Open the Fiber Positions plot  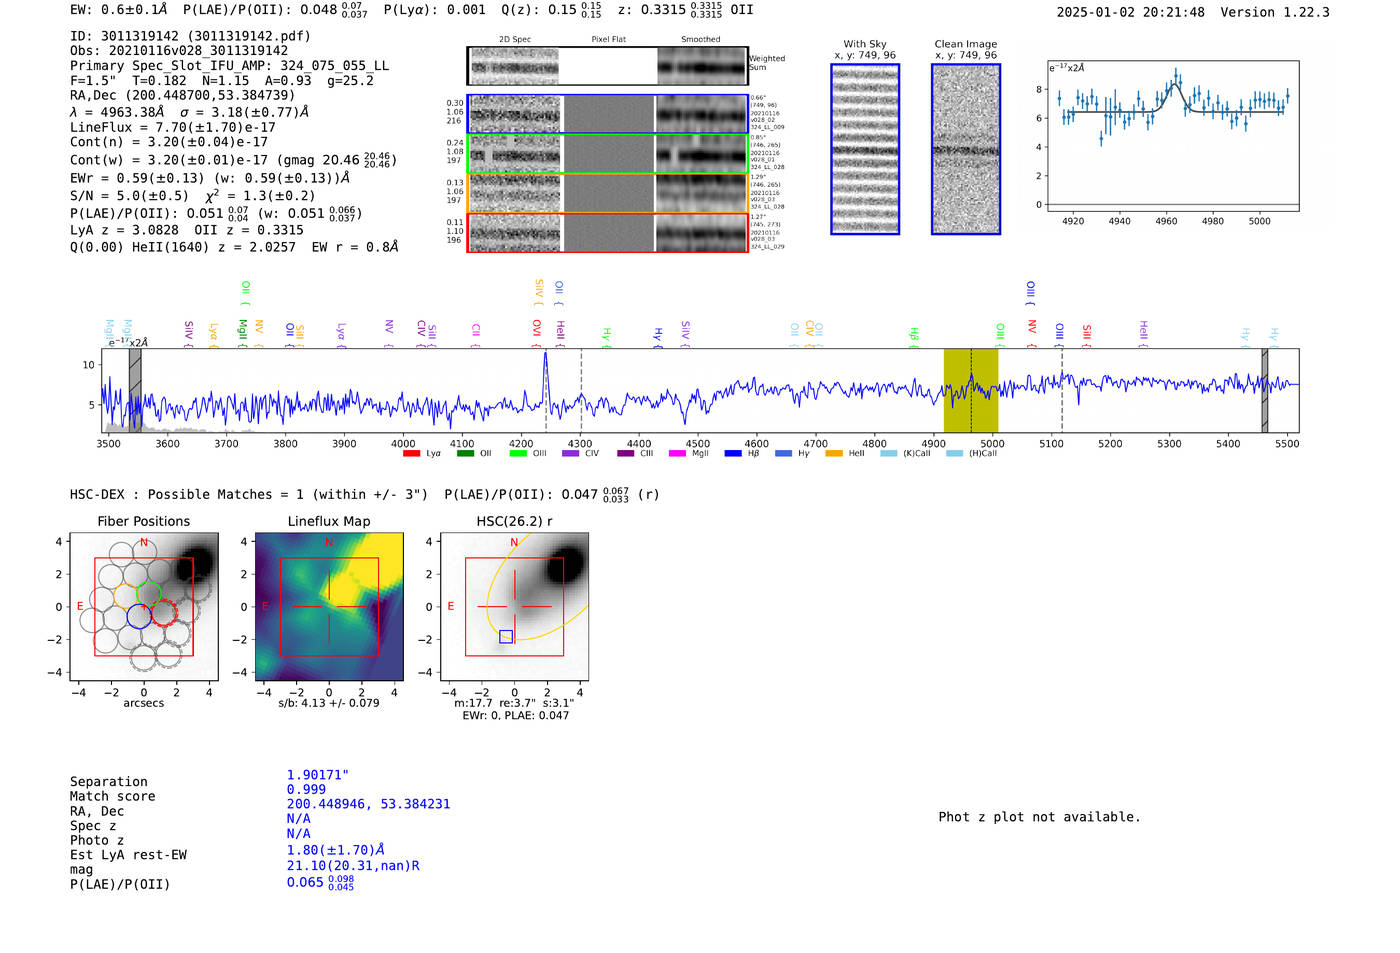point(144,606)
